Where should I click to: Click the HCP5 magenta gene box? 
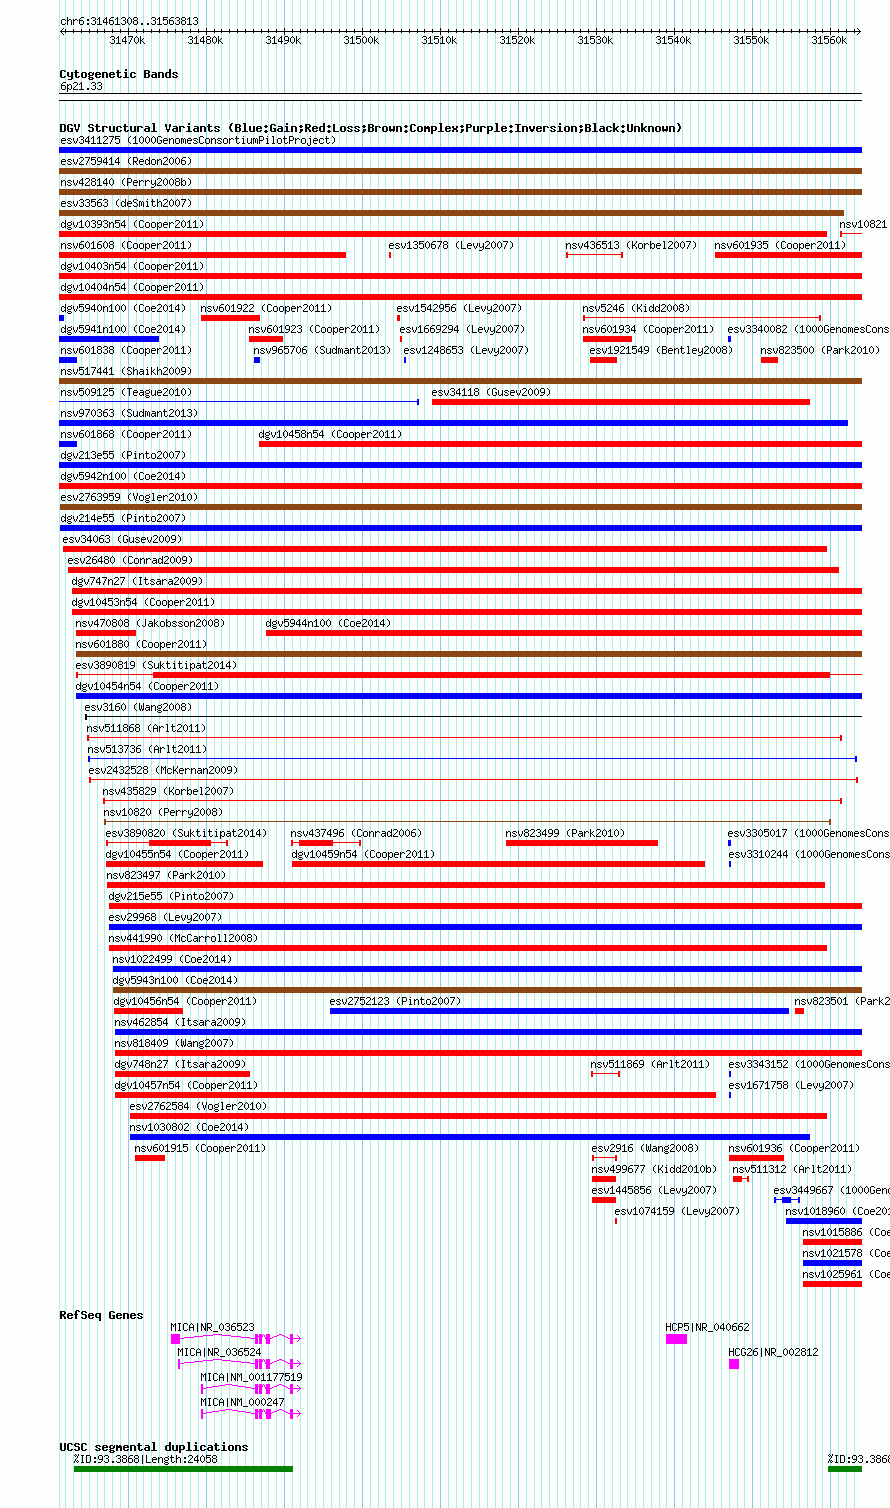click(677, 1338)
